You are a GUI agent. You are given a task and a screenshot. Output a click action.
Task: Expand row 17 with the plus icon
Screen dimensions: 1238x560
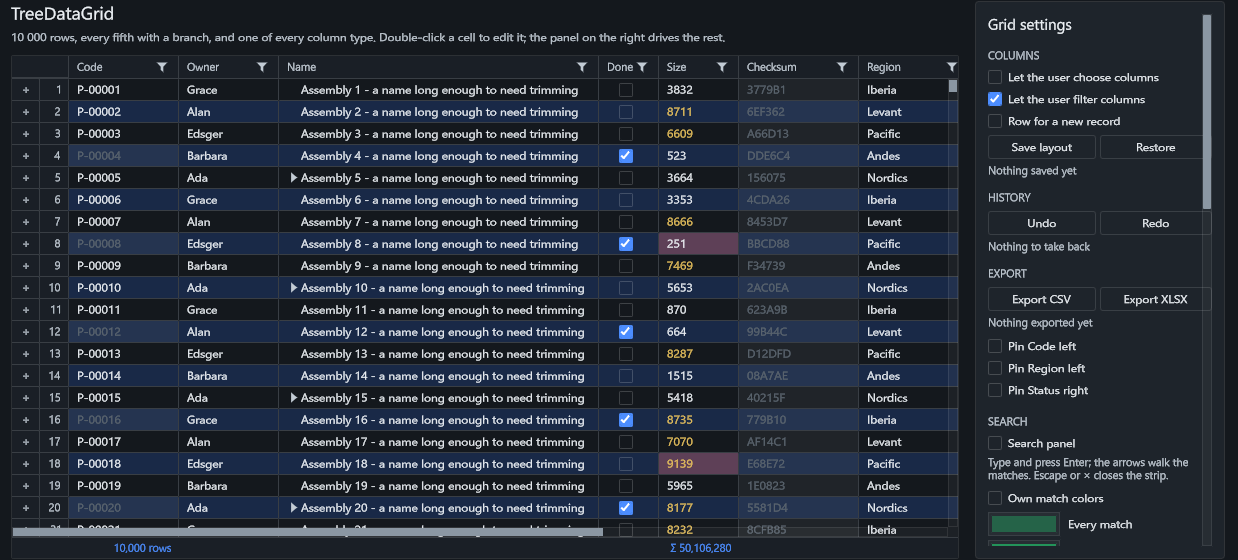click(26, 442)
